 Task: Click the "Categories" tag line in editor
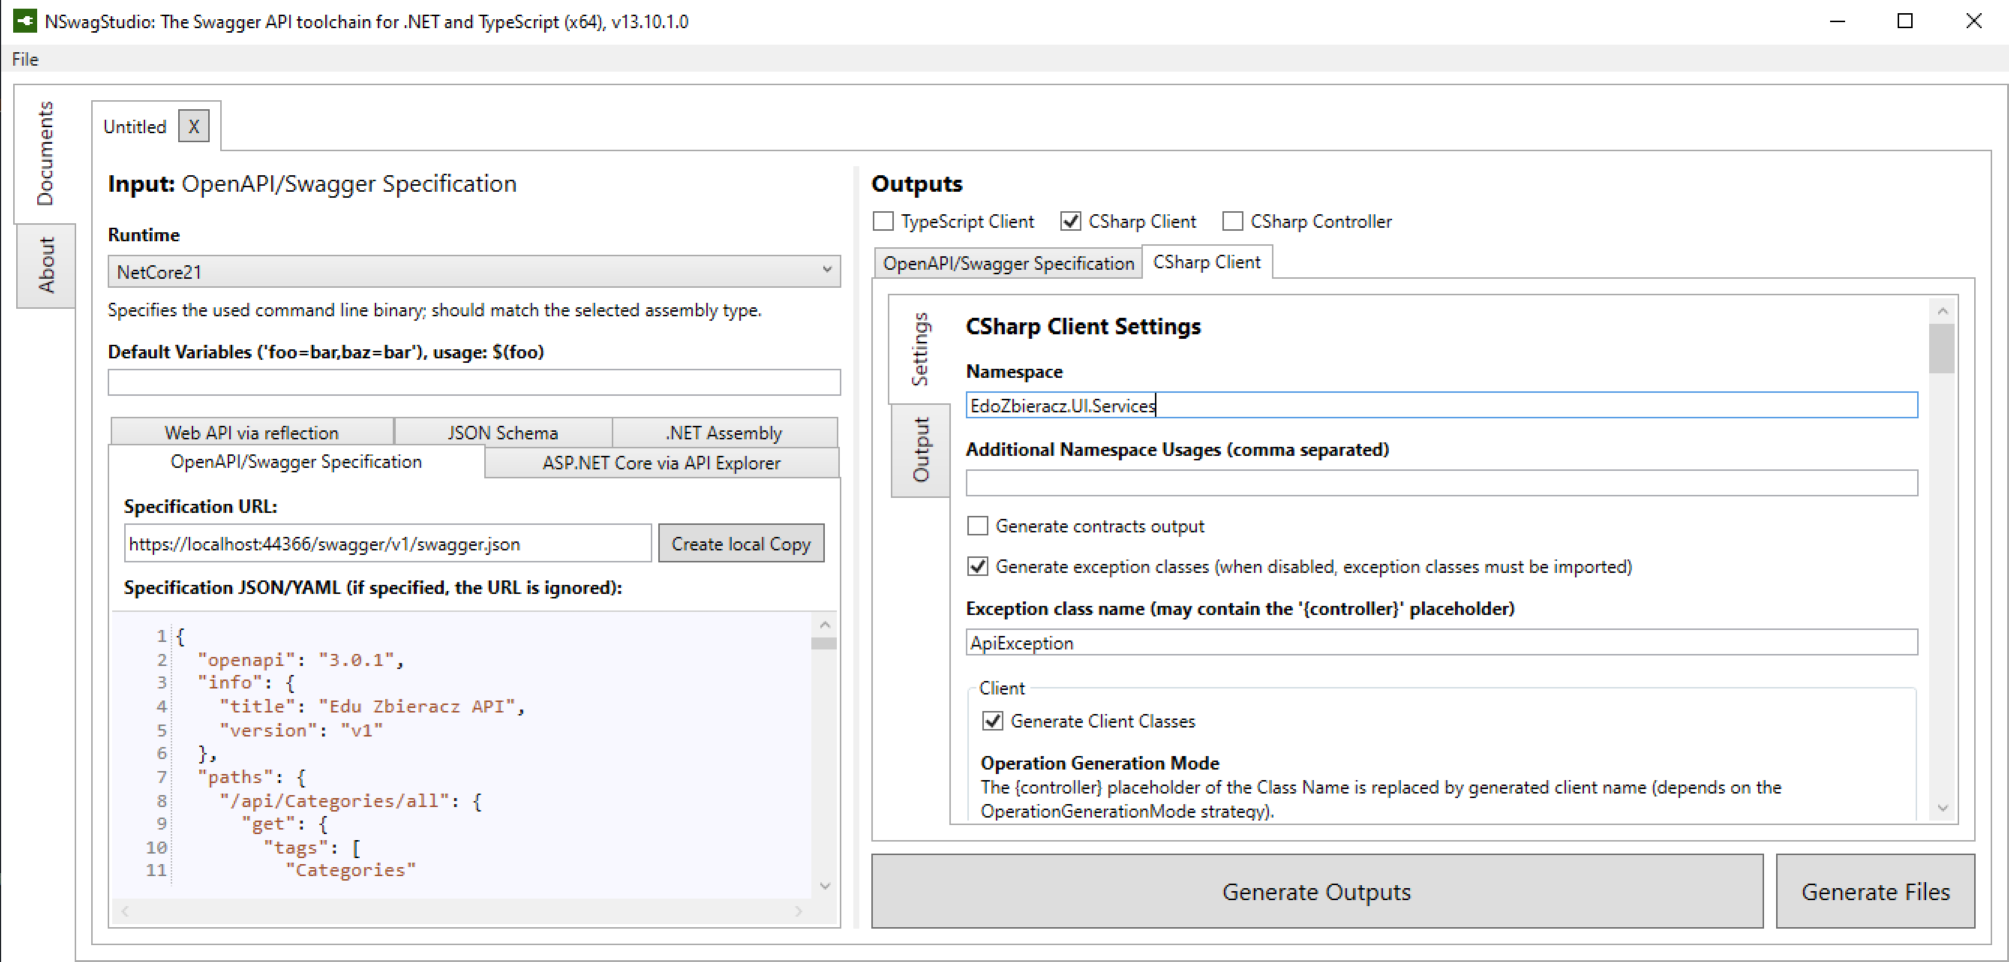pos(351,870)
